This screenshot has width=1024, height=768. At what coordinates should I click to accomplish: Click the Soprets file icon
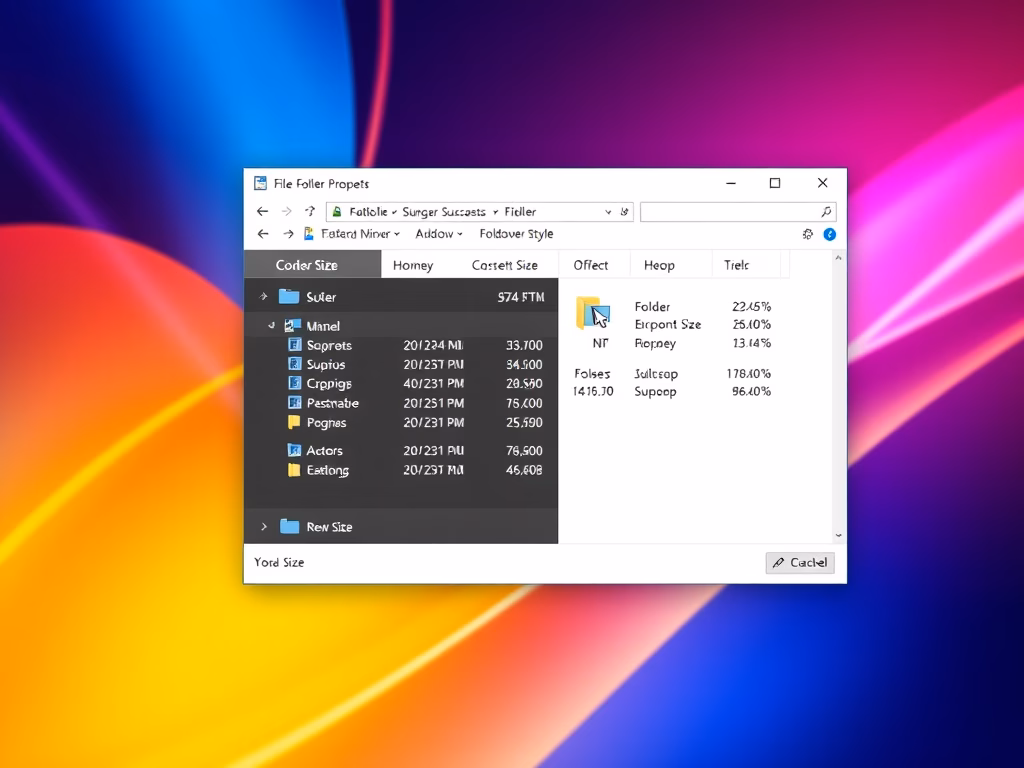[x=295, y=345]
